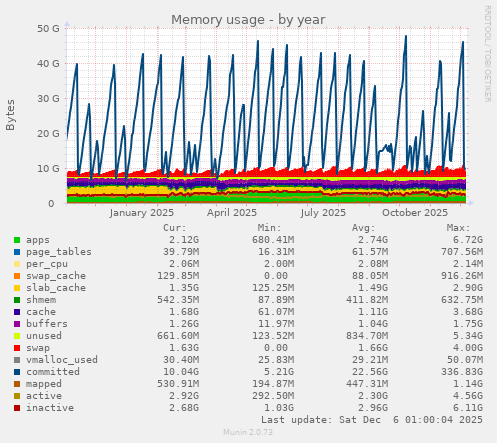Click the 'mapped' legend label
Viewport: 497px width, 443px height.
coord(44,384)
